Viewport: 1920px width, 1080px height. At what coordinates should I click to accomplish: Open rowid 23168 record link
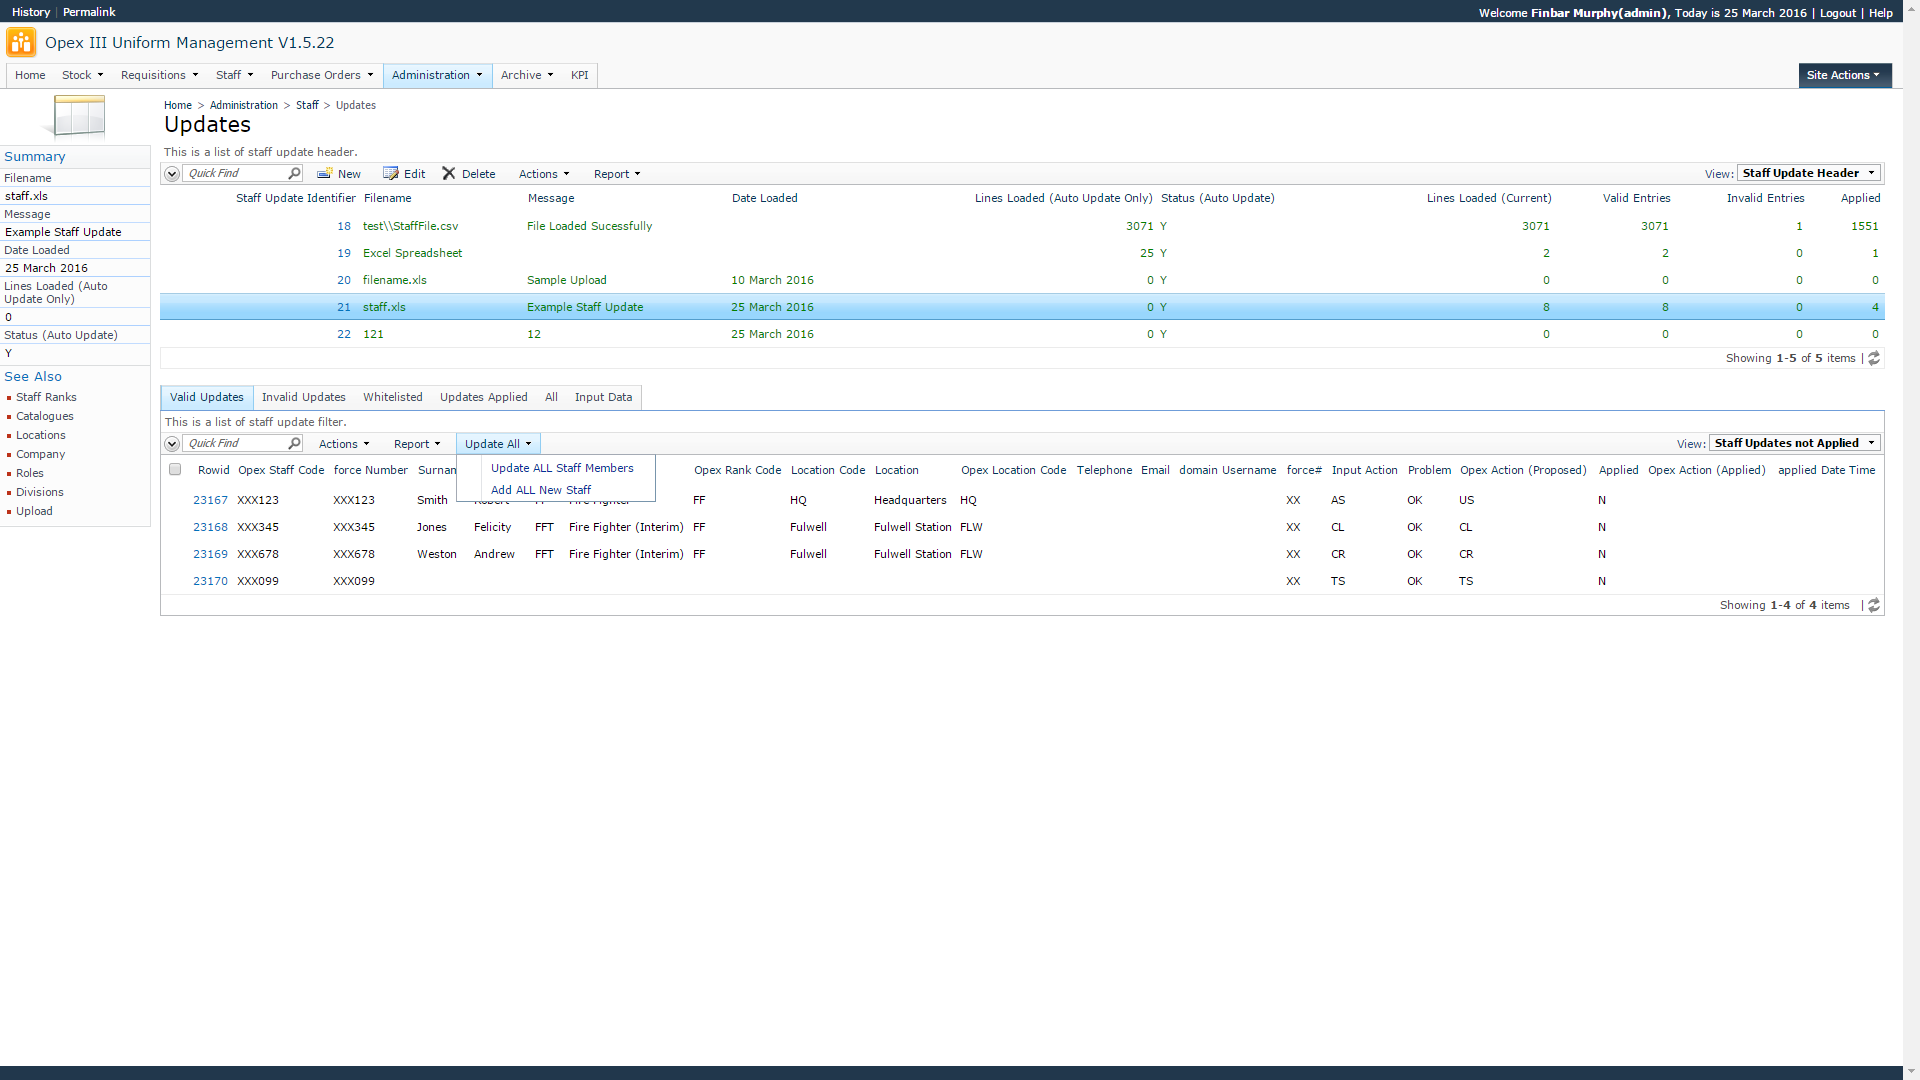(210, 527)
